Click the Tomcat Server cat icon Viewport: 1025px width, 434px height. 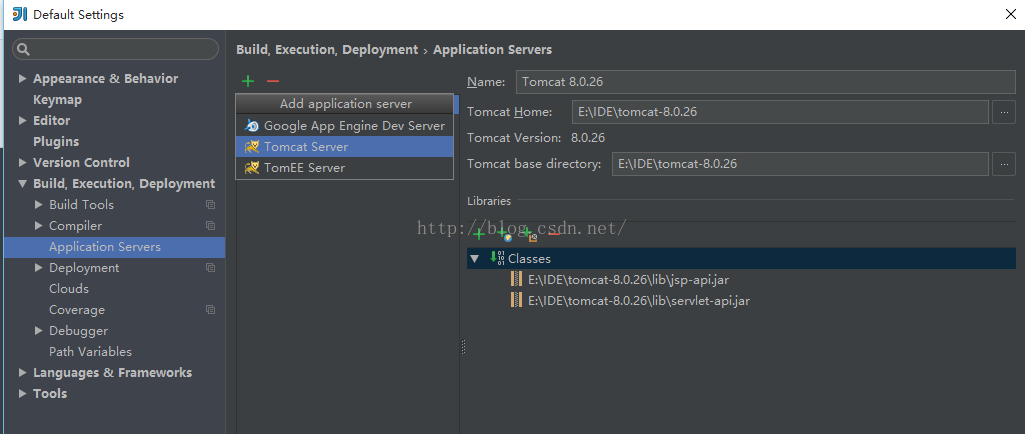pyautogui.click(x=252, y=146)
